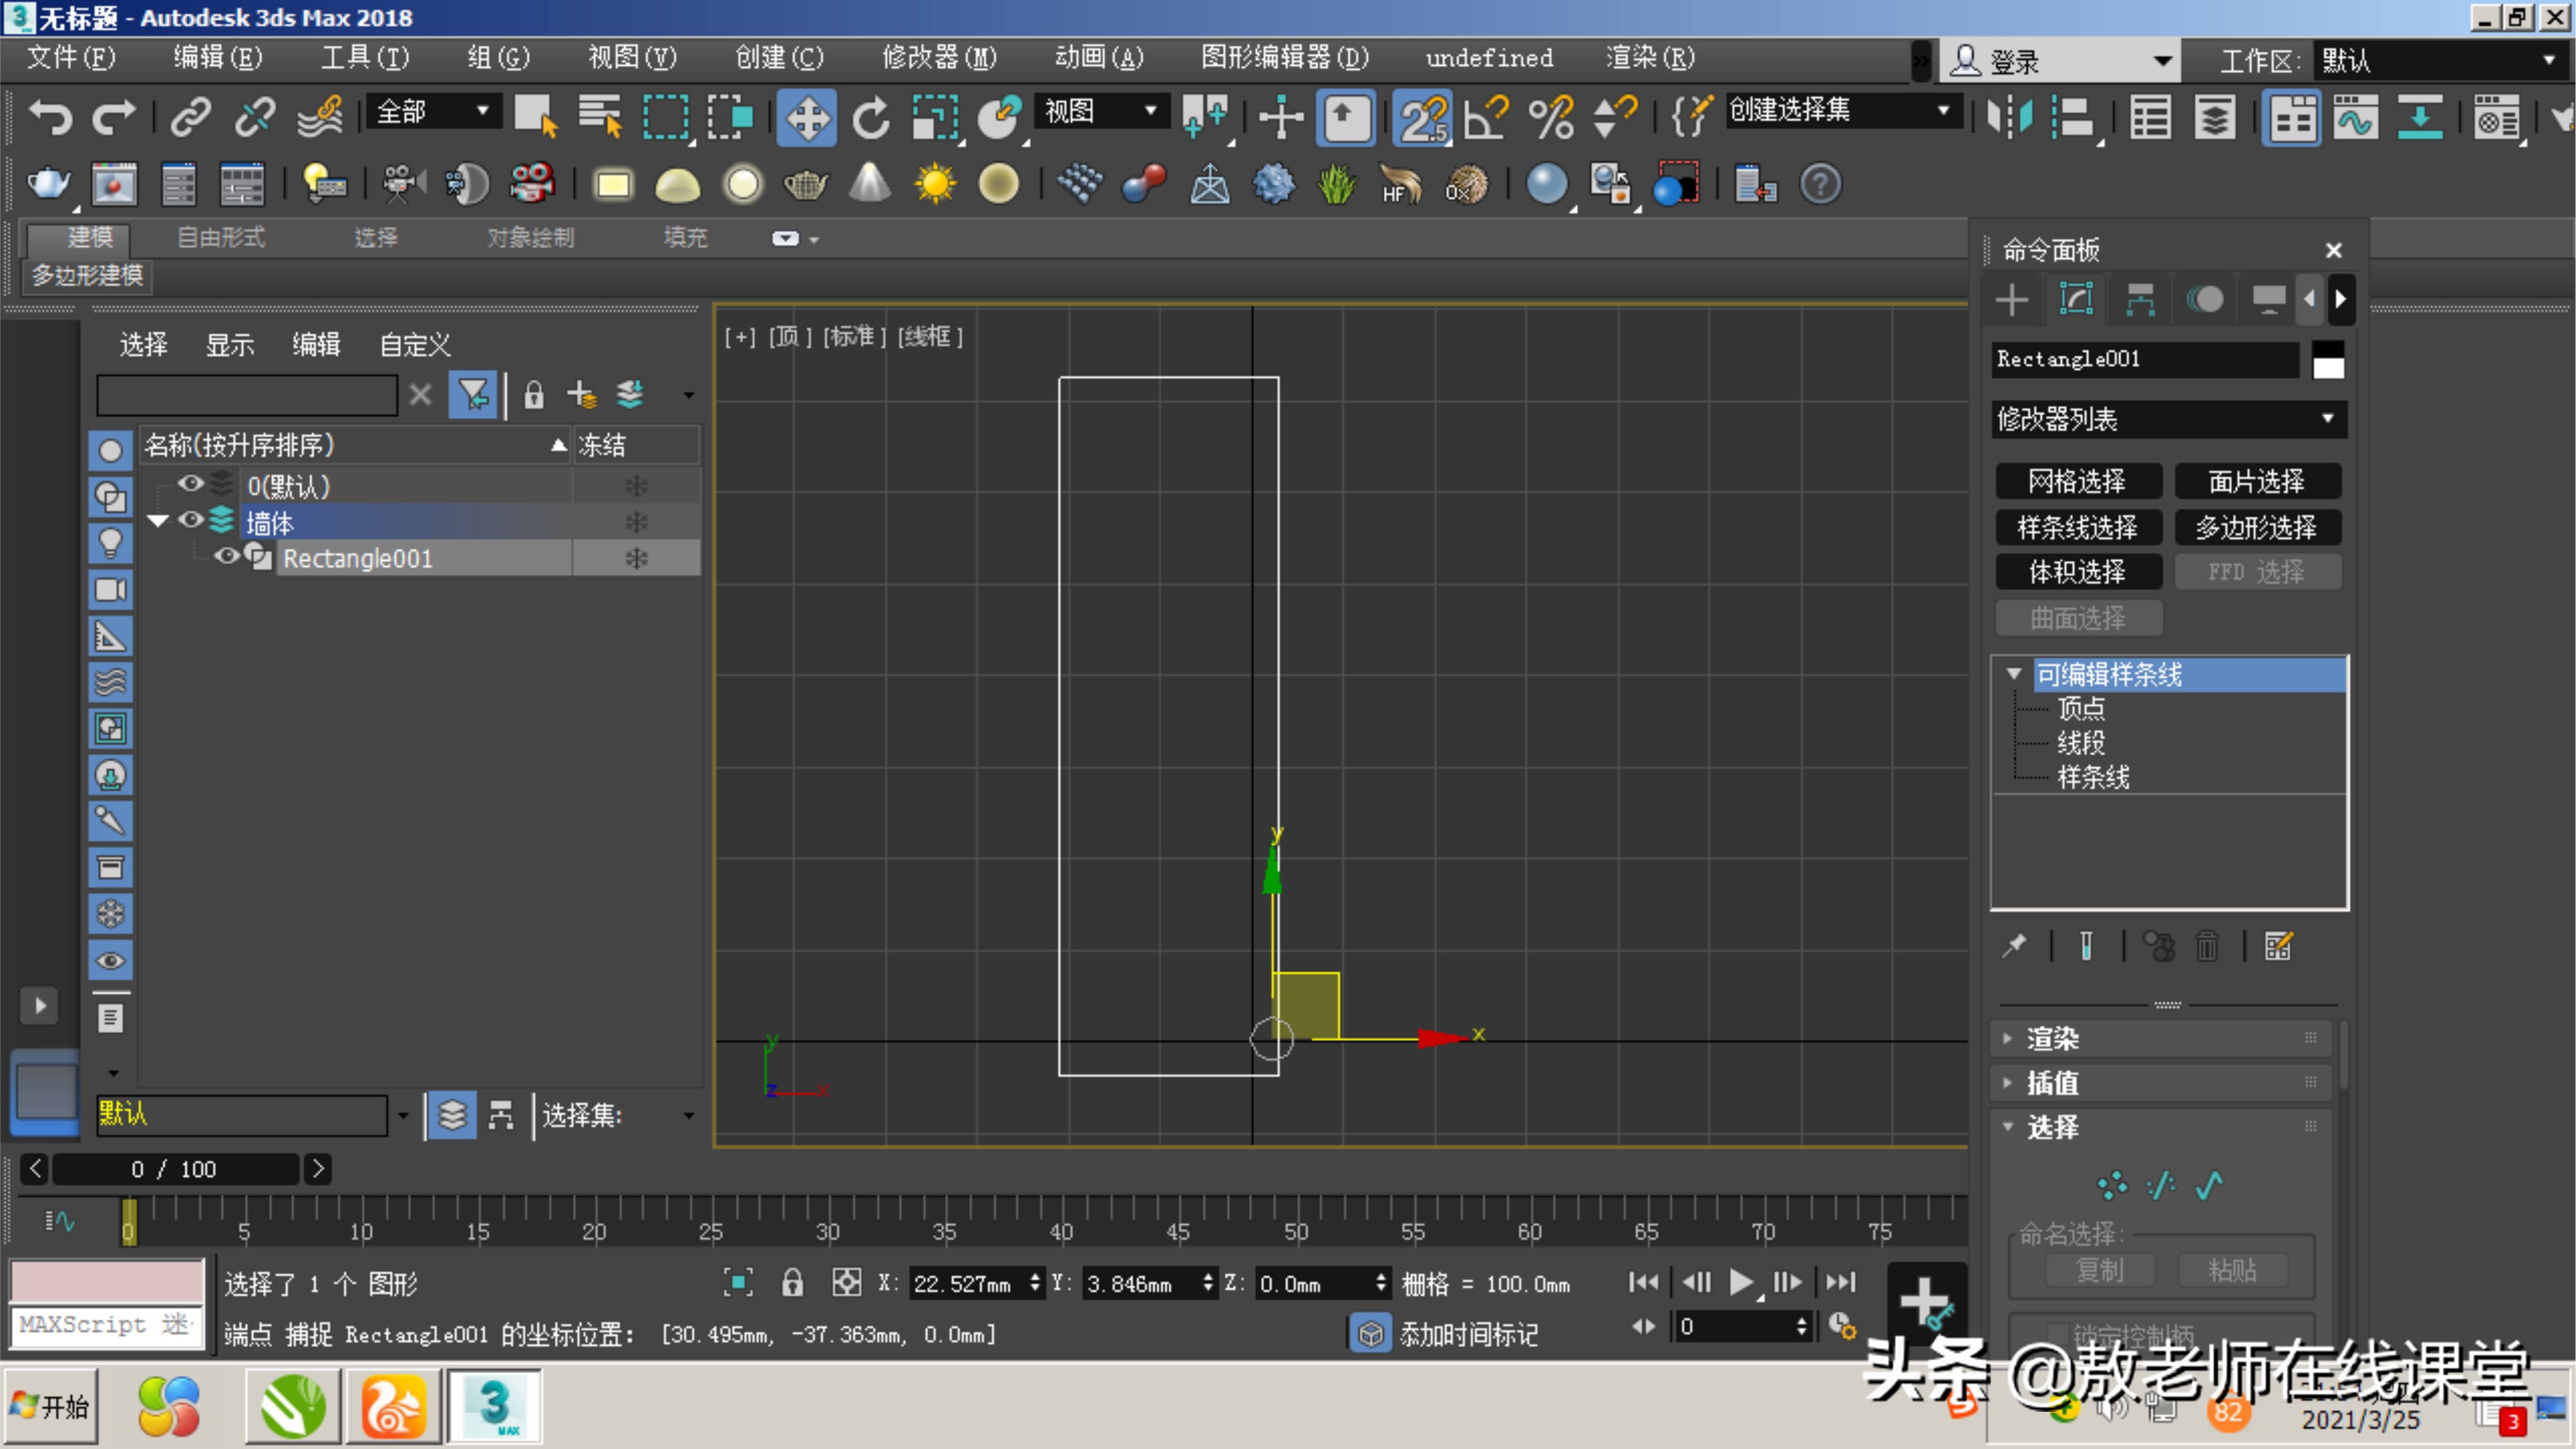
Task: Click the 样条线选择 button
Action: click(x=2079, y=527)
